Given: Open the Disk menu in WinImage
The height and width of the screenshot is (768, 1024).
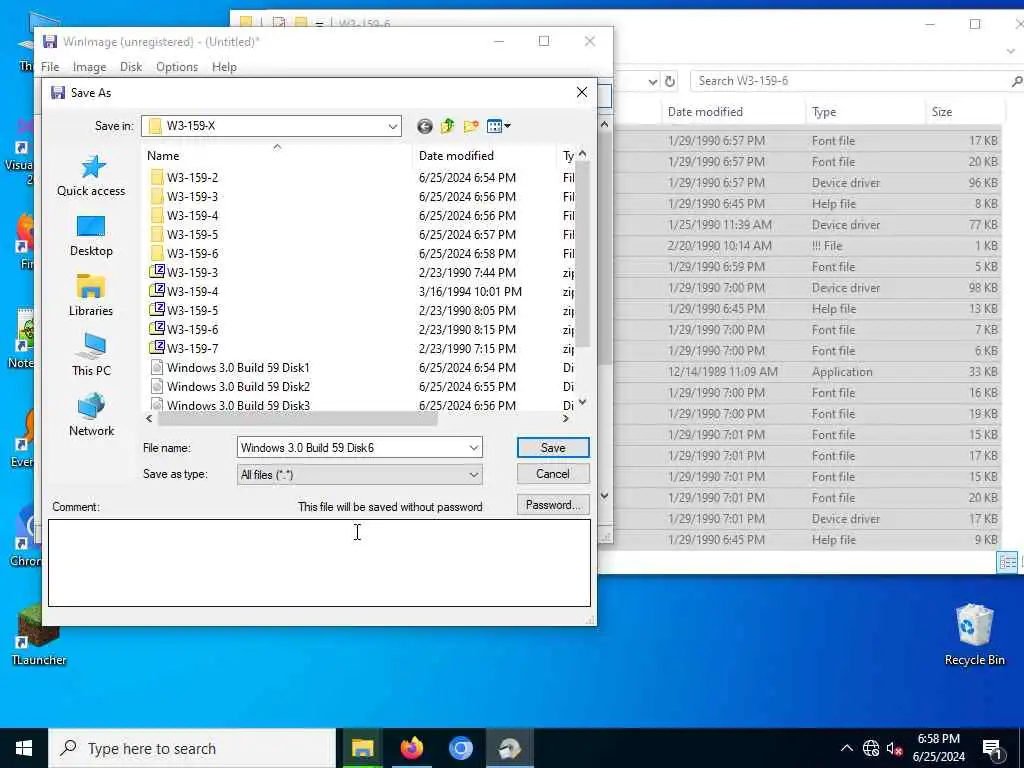Looking at the screenshot, I should coord(131,67).
